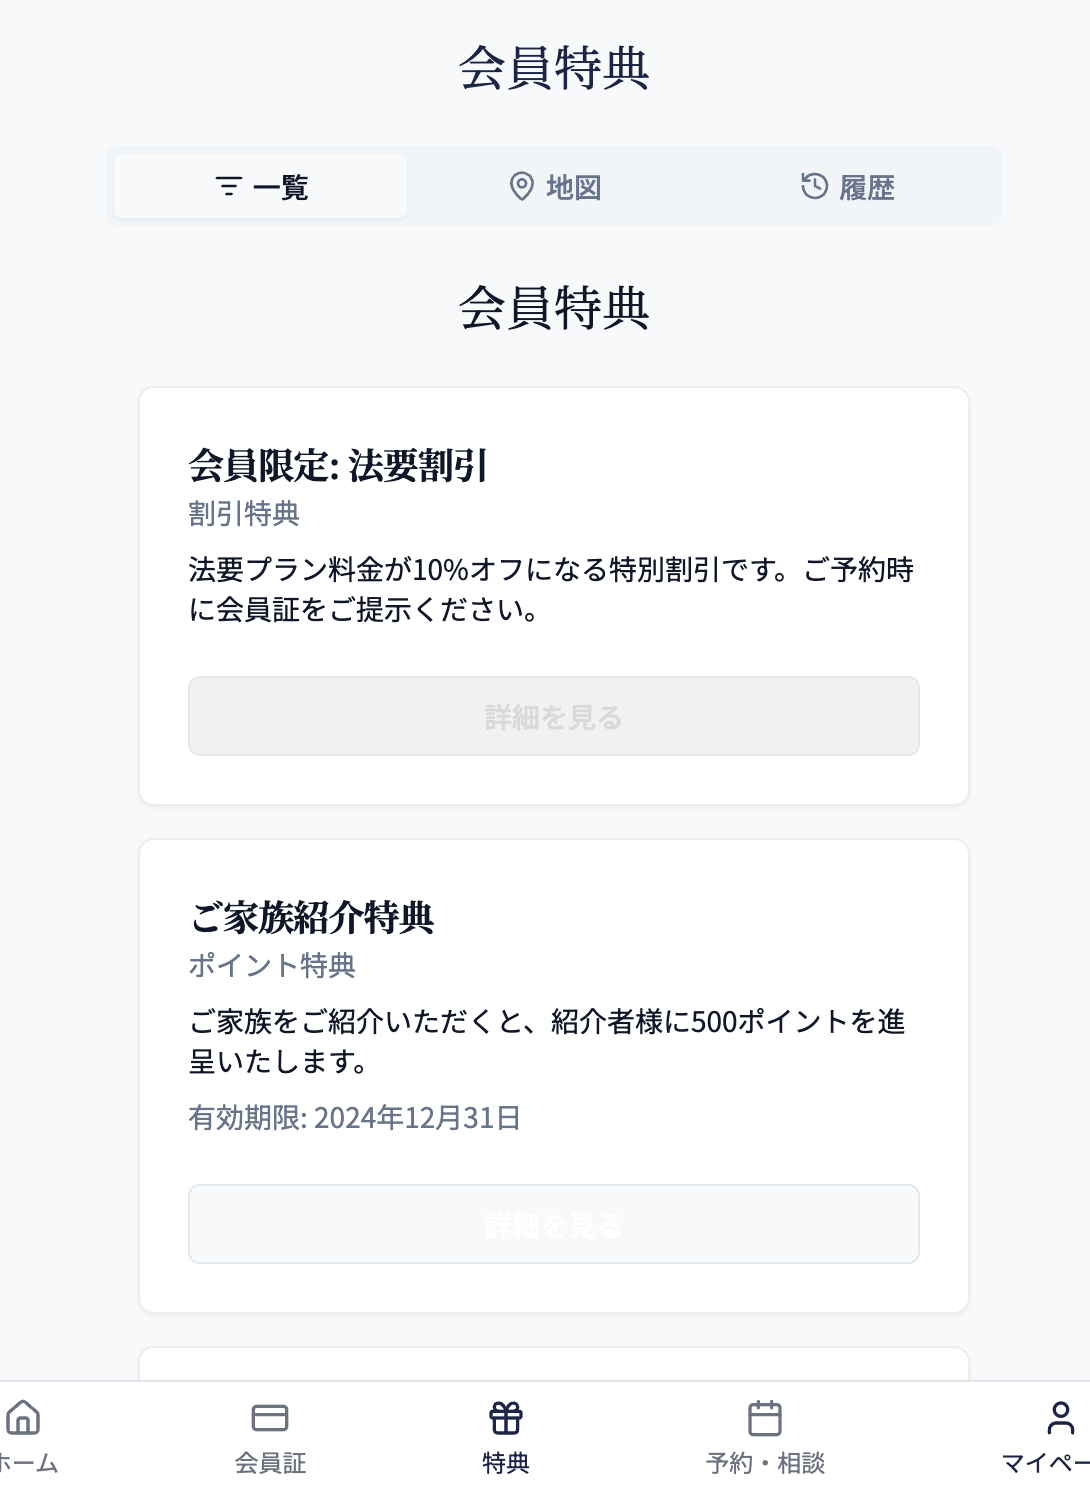Switch to the 一覧 tab label
The image size is (1090, 1494).
click(281, 188)
